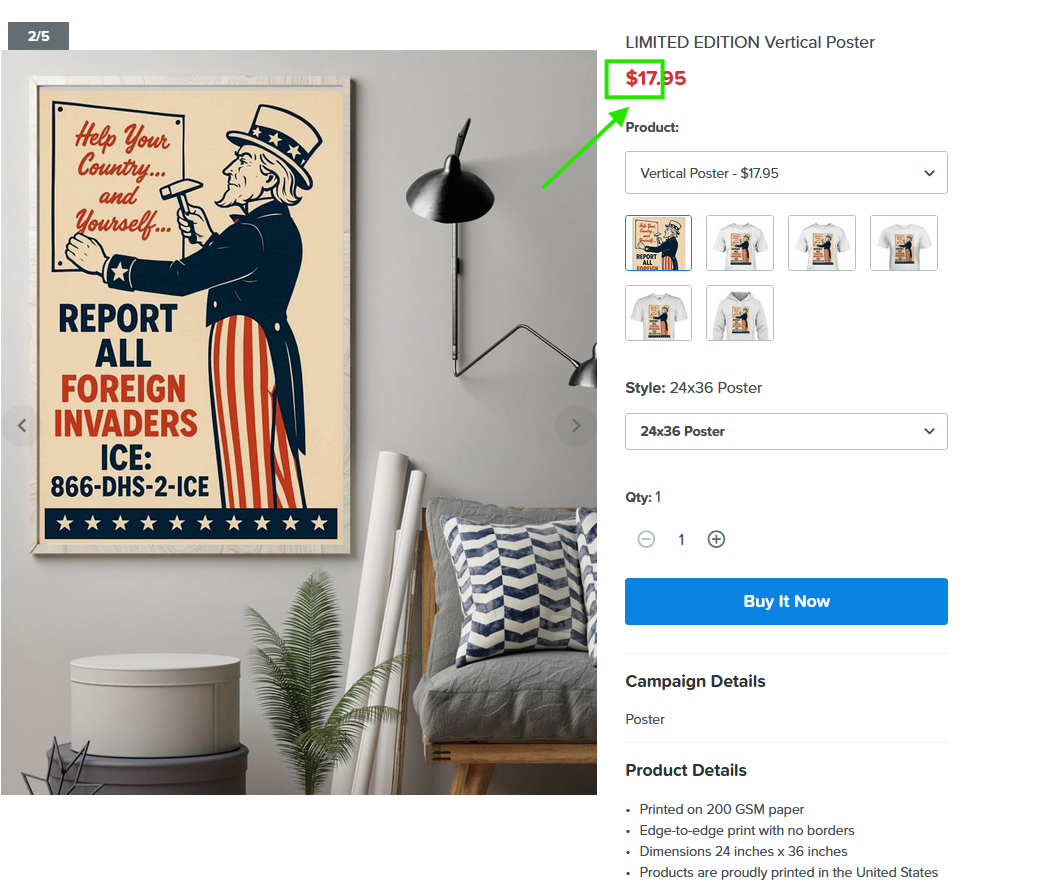Expand the 24x36 Poster style dropdown
The width and height of the screenshot is (1064, 885).
click(x=786, y=432)
